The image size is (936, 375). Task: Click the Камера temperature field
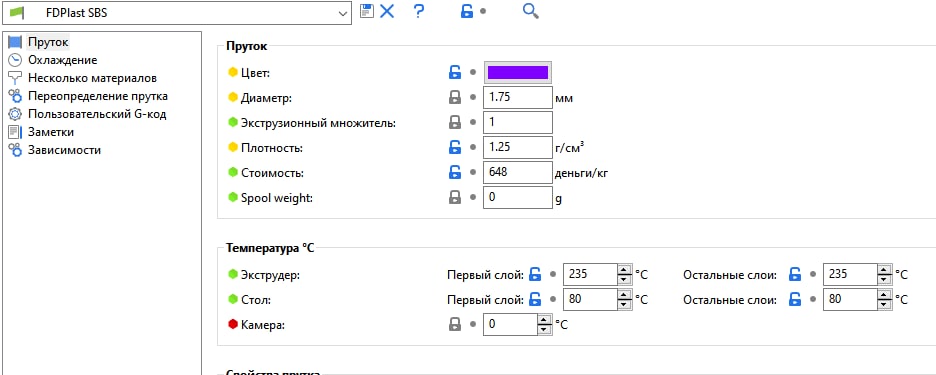510,324
